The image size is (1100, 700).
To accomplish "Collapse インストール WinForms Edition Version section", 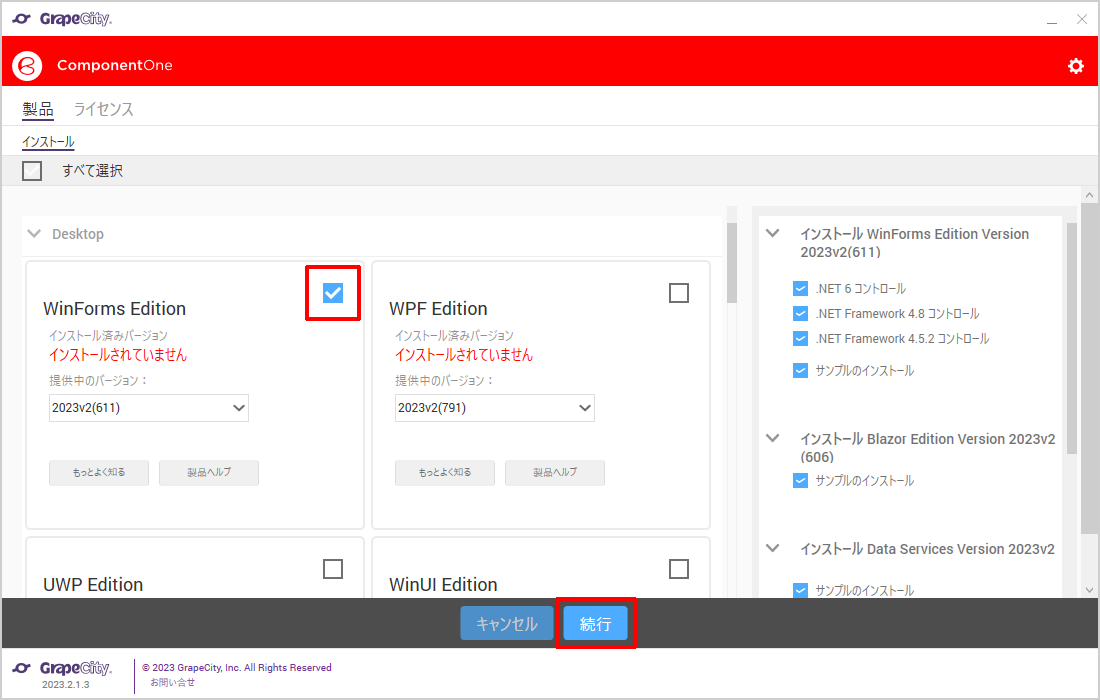I will tap(772, 233).
